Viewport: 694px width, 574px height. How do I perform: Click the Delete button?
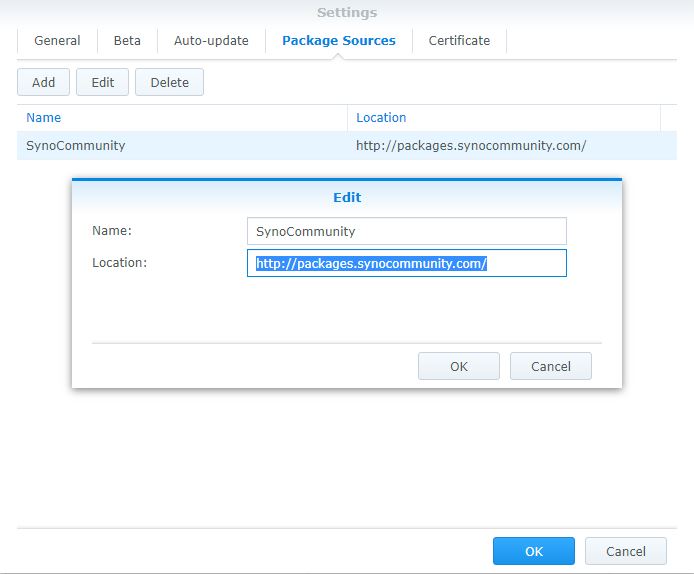170,82
